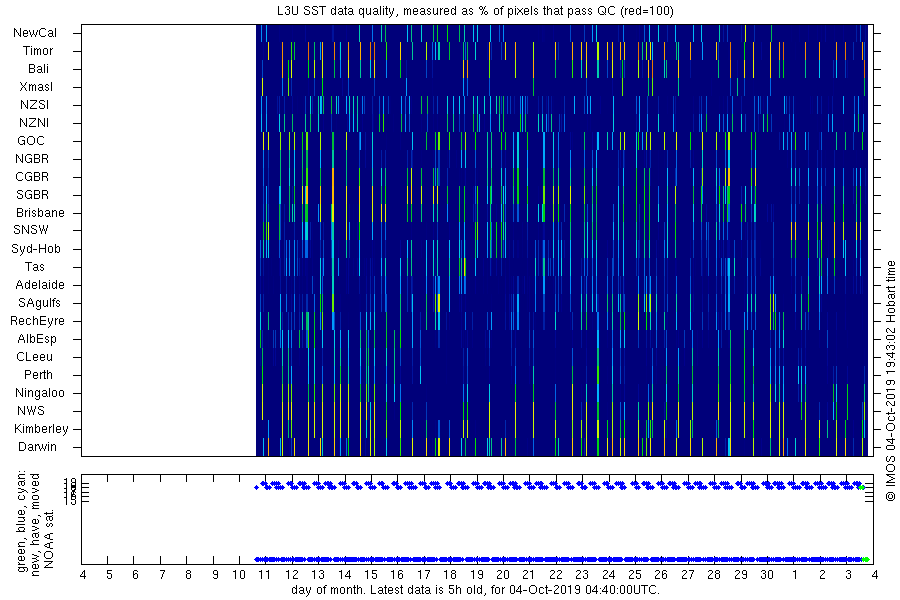
Task: Click the Adelaide row label
Action: coord(40,285)
